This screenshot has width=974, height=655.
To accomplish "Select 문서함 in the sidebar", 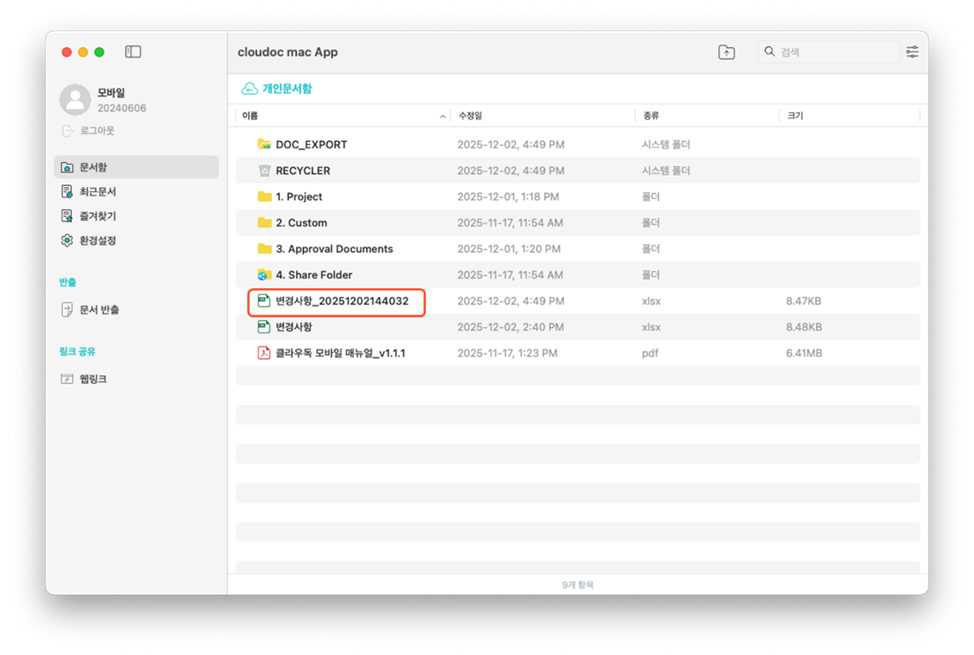I will click(x=93, y=167).
